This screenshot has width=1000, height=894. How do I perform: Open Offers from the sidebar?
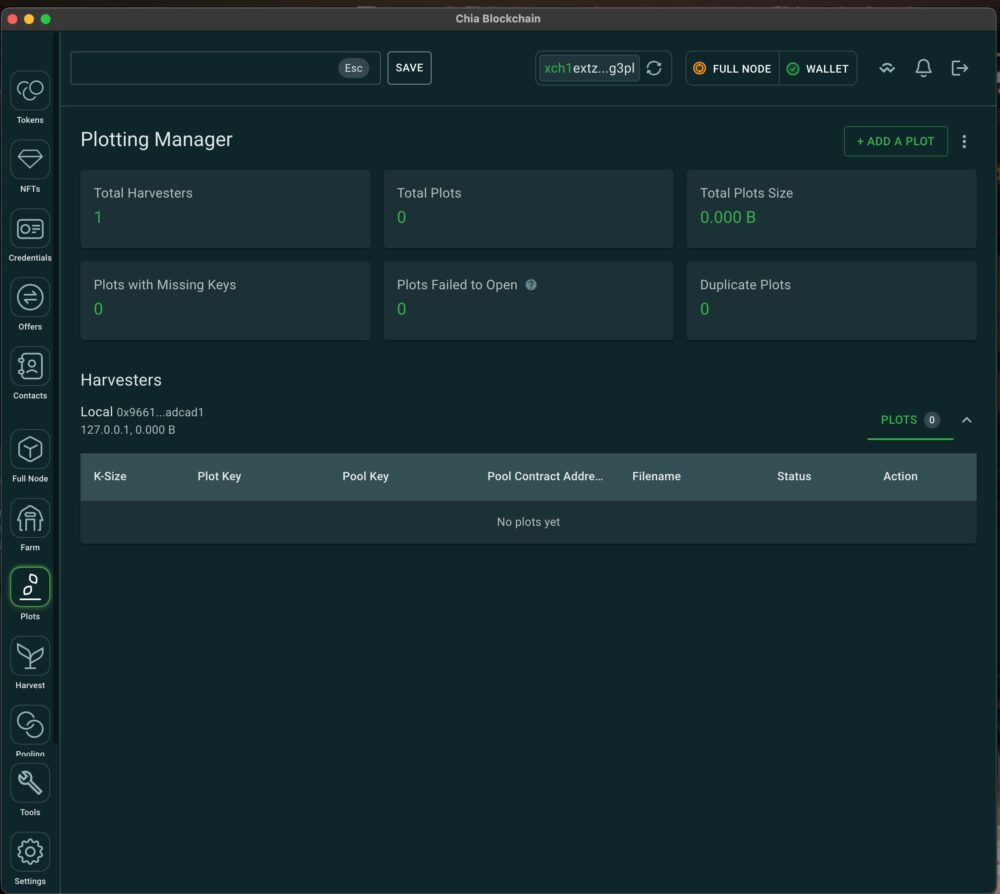(x=30, y=297)
